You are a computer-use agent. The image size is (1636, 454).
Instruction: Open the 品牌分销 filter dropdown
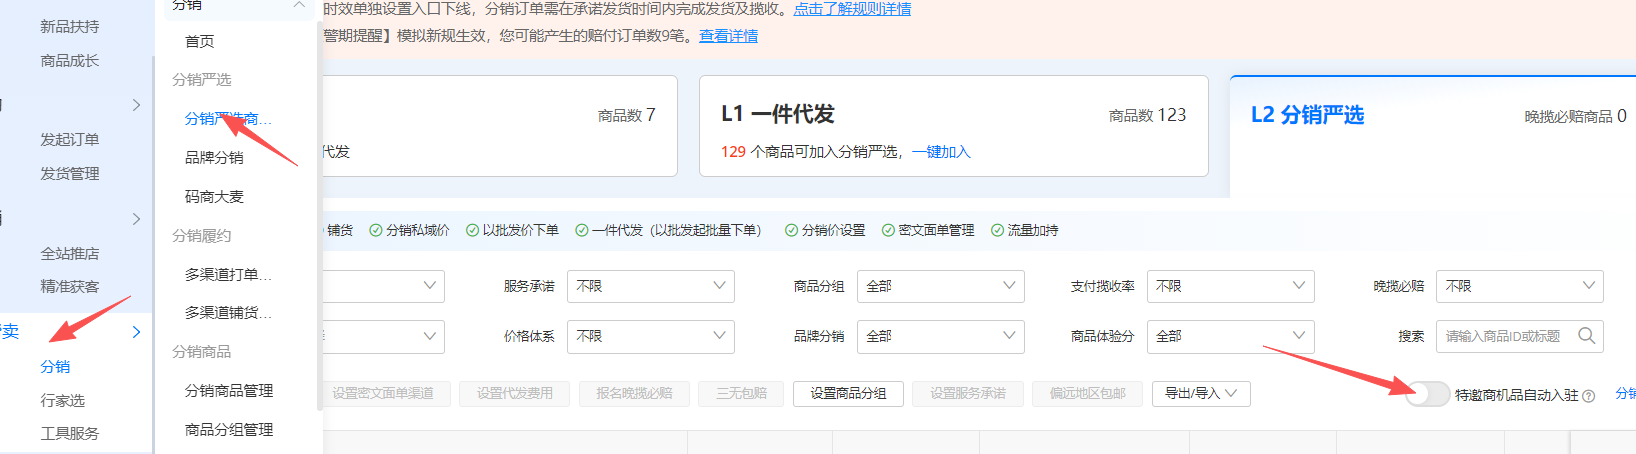tap(941, 336)
